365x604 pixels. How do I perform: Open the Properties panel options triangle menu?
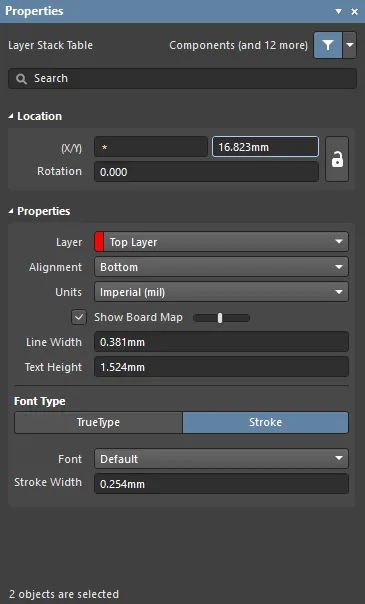click(x=338, y=12)
